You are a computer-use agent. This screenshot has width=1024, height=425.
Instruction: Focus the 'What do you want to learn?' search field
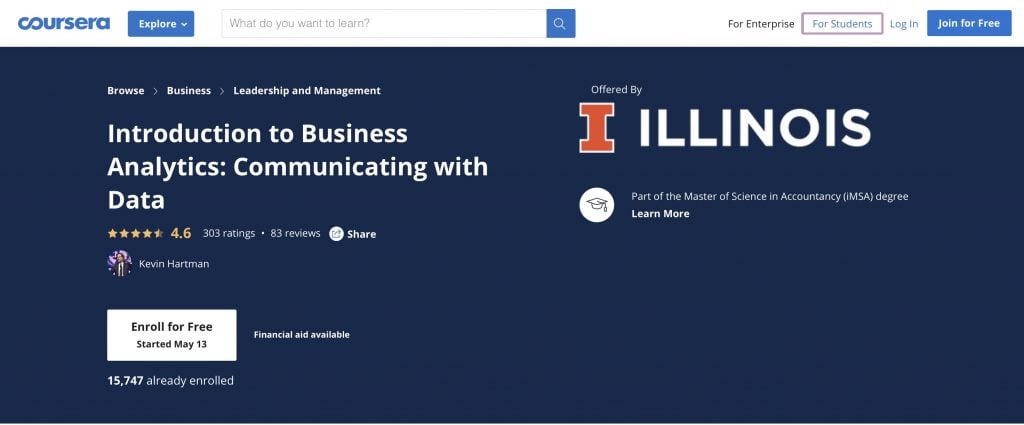point(384,24)
